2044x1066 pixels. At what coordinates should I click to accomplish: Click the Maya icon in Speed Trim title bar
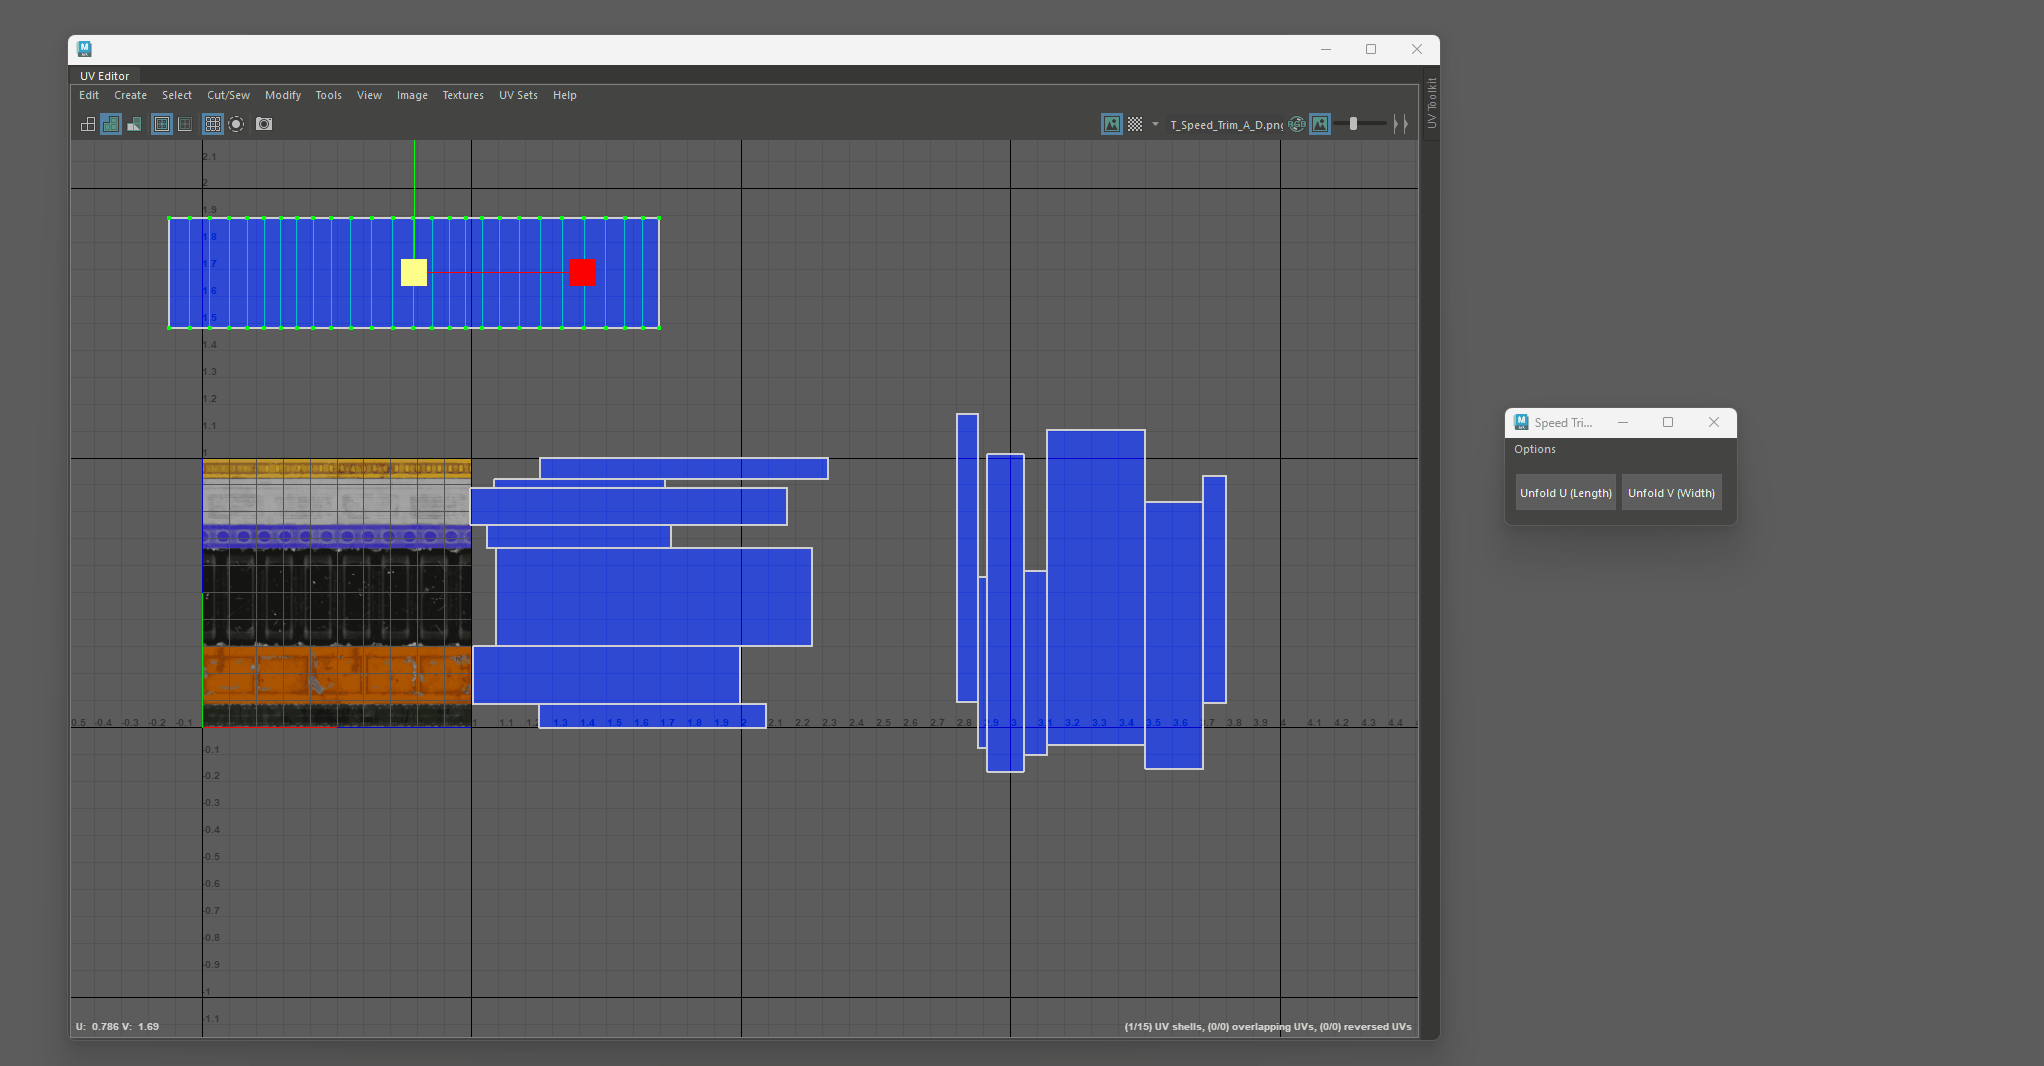click(1521, 422)
